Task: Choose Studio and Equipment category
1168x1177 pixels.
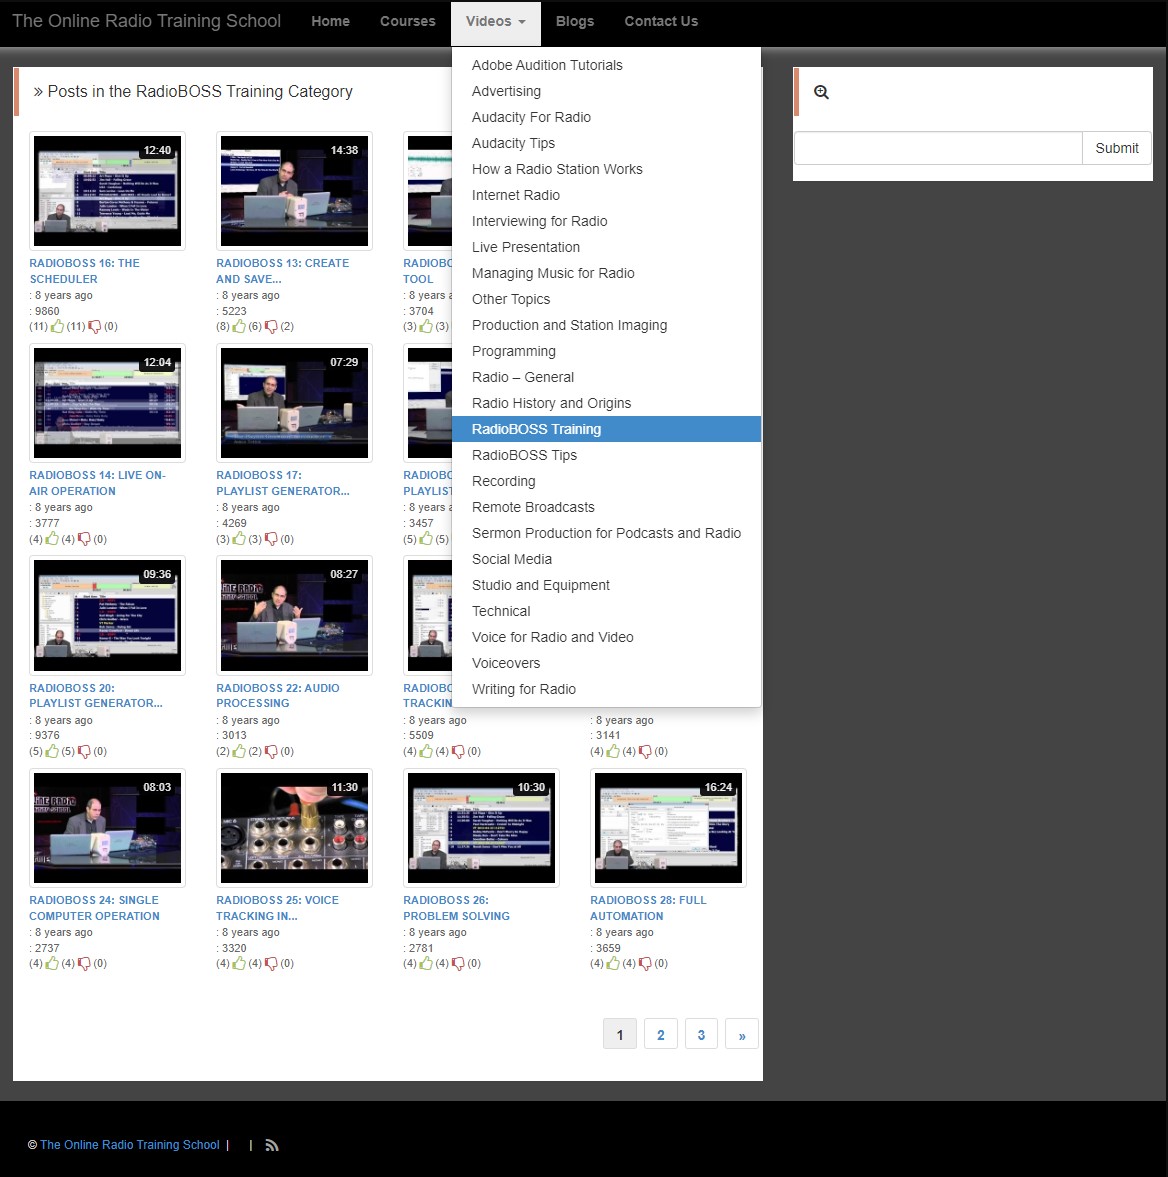Action: pos(607,585)
